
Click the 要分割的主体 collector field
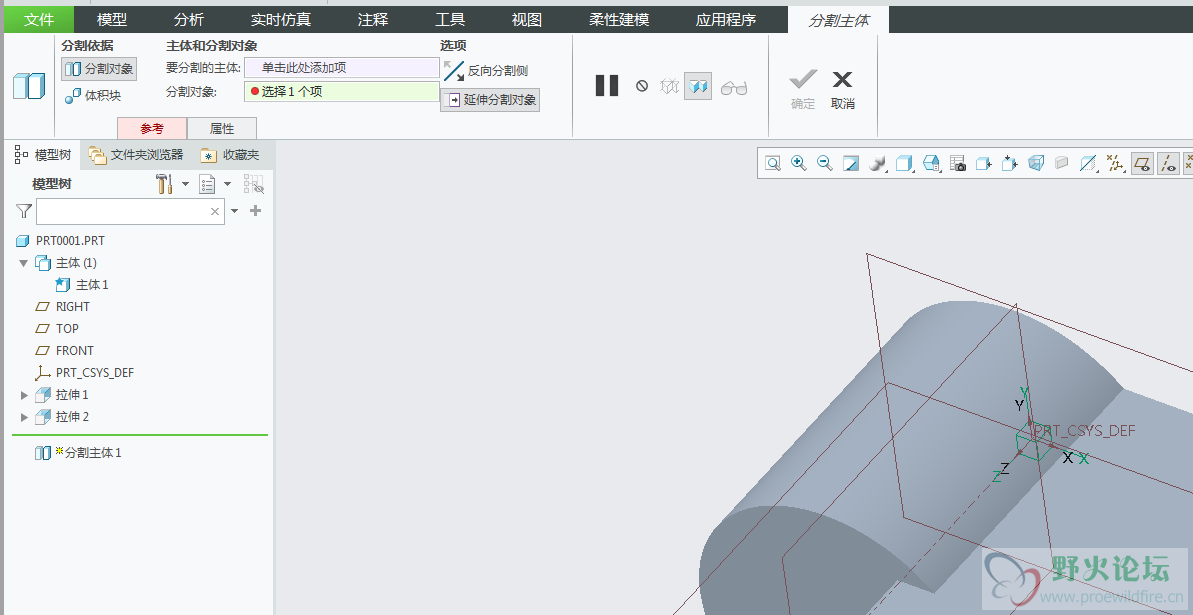(x=342, y=68)
